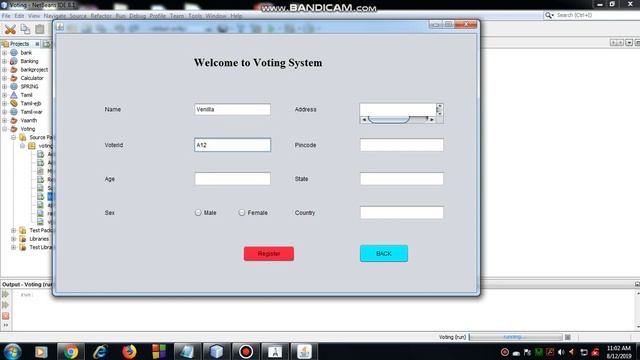The height and width of the screenshot is (360, 640).
Task: Click the volume speaker icon in system tray
Action: [x=561, y=352]
